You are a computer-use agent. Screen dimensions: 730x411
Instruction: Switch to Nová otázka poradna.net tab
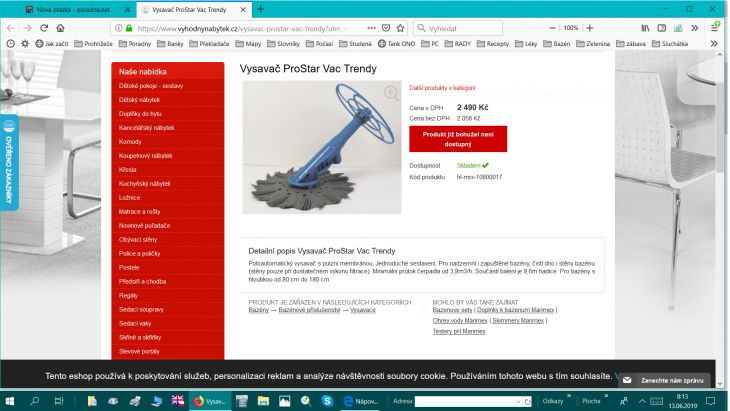coord(74,9)
